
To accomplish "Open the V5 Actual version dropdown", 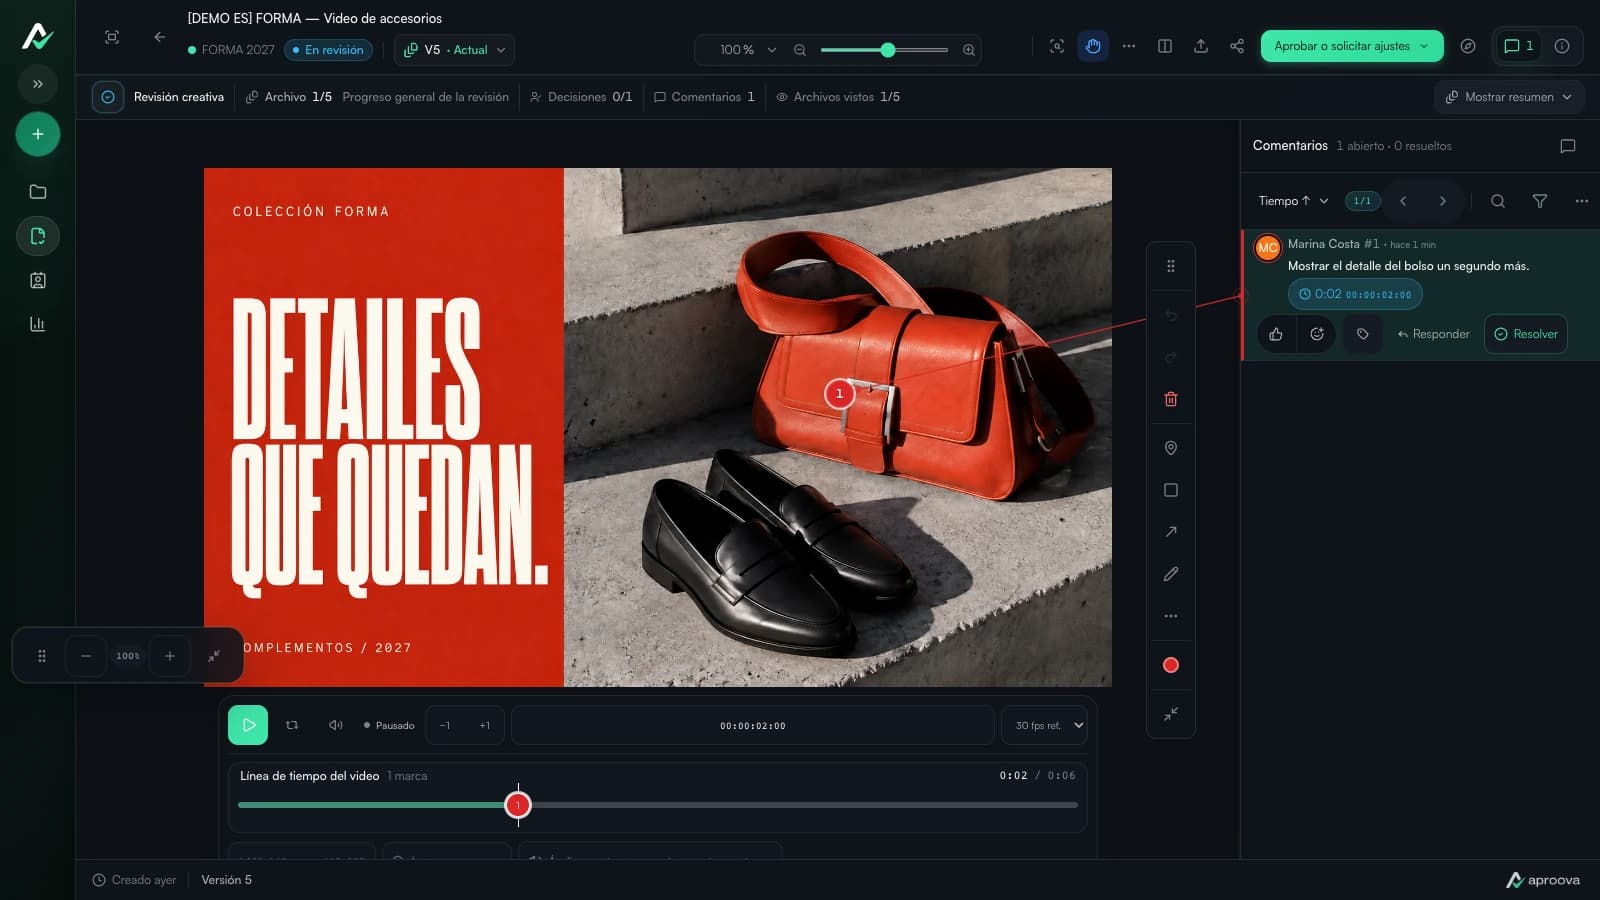I will pyautogui.click(x=455, y=50).
